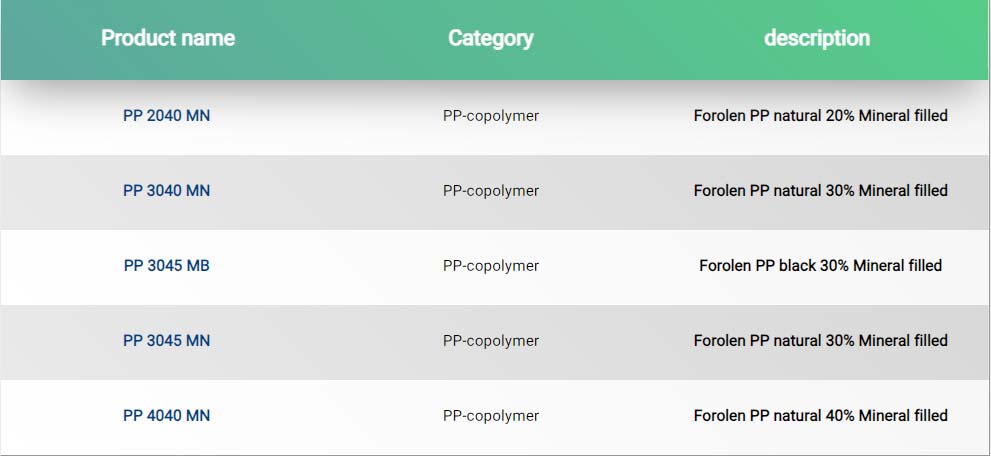
Task: Click the Category column header
Action: pyautogui.click(x=490, y=39)
